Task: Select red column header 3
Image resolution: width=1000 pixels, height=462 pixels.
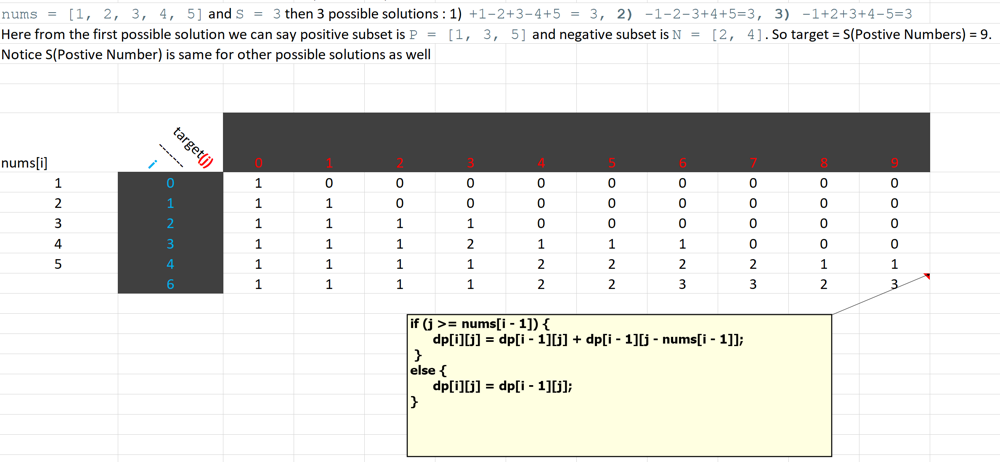Action: (470, 163)
